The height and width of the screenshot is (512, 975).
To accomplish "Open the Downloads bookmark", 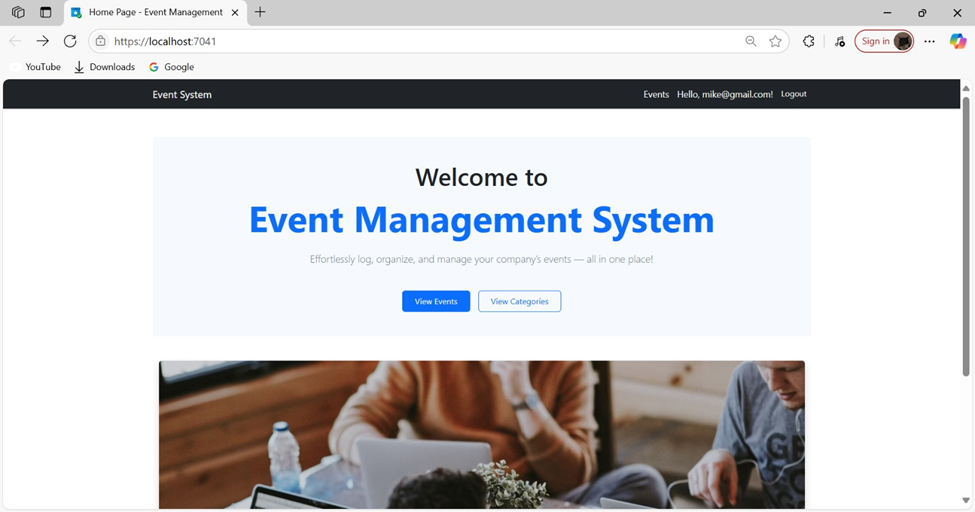I will pyautogui.click(x=104, y=67).
